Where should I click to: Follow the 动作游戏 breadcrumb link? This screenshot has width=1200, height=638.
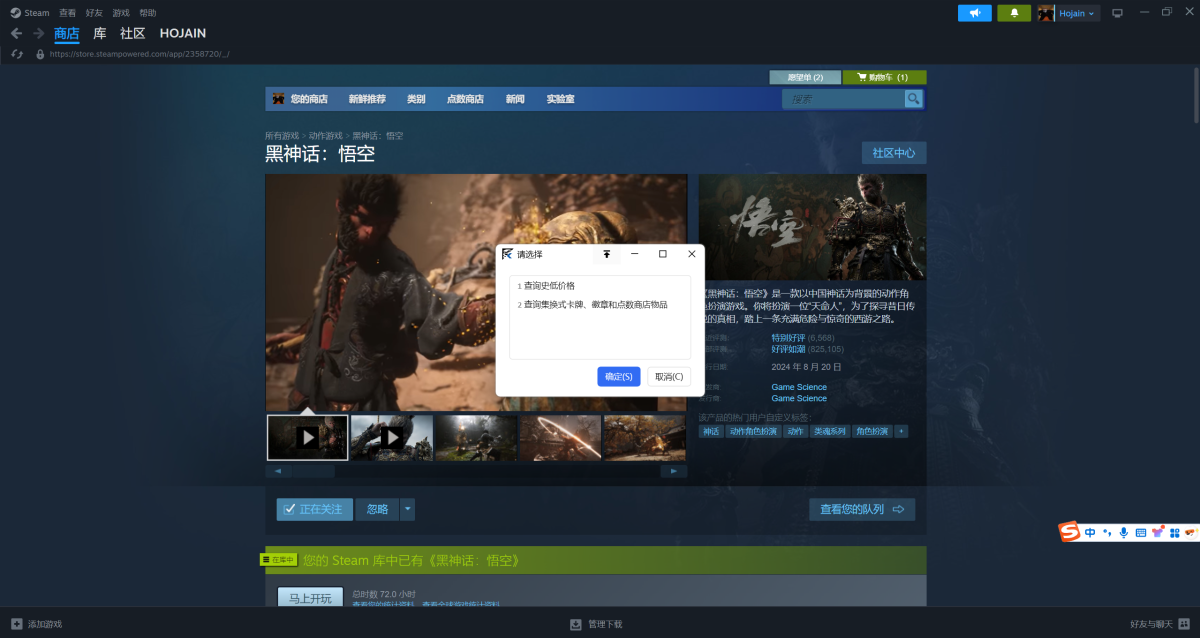(x=325, y=135)
